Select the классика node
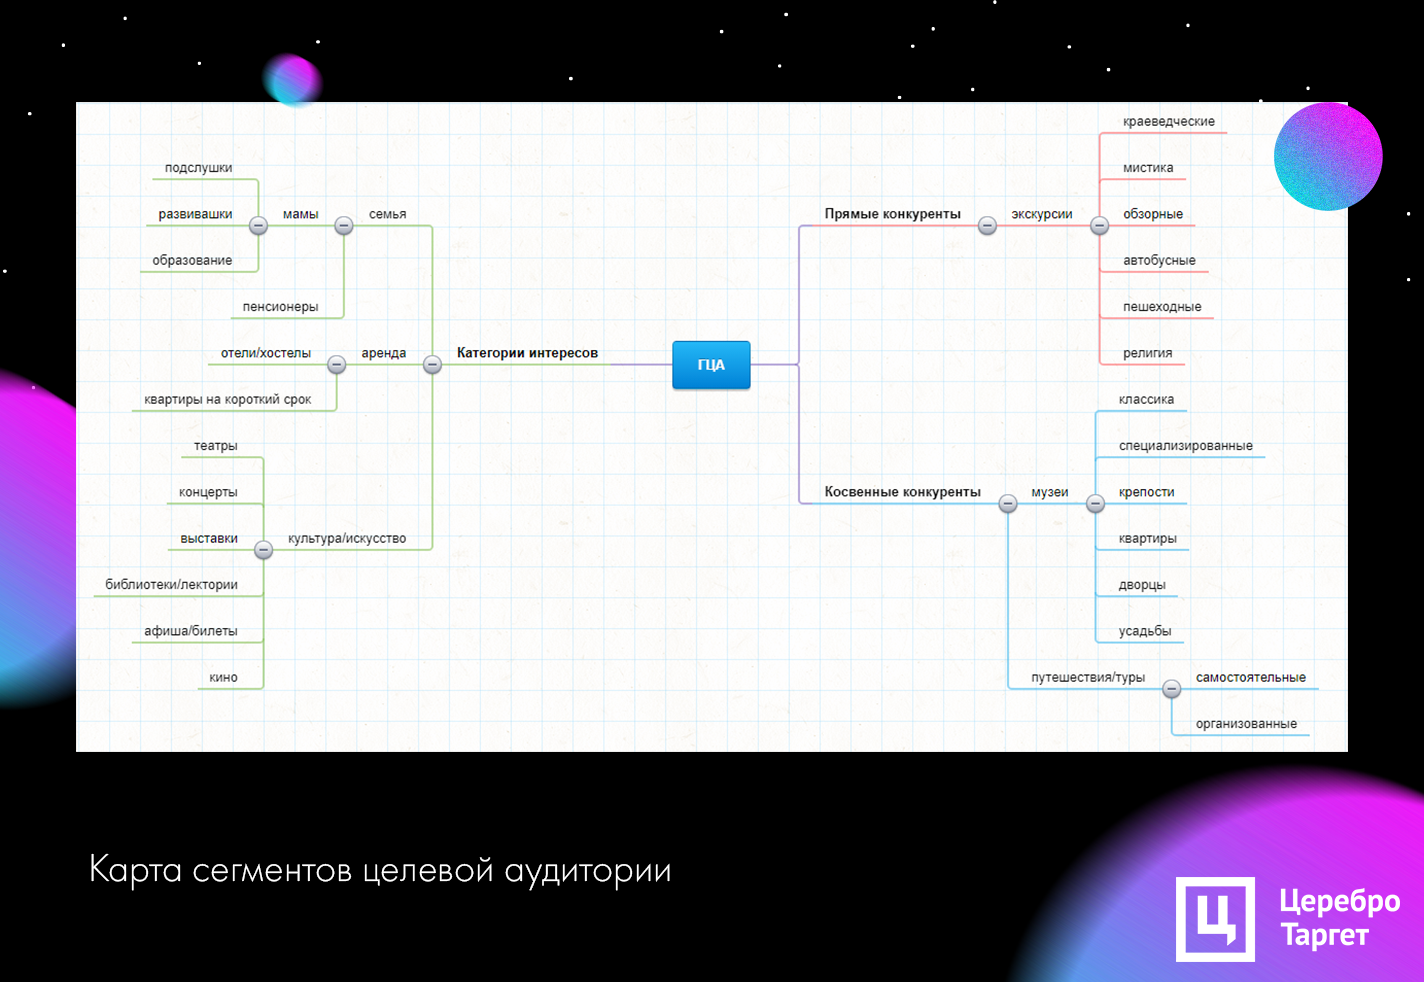 click(x=1146, y=399)
